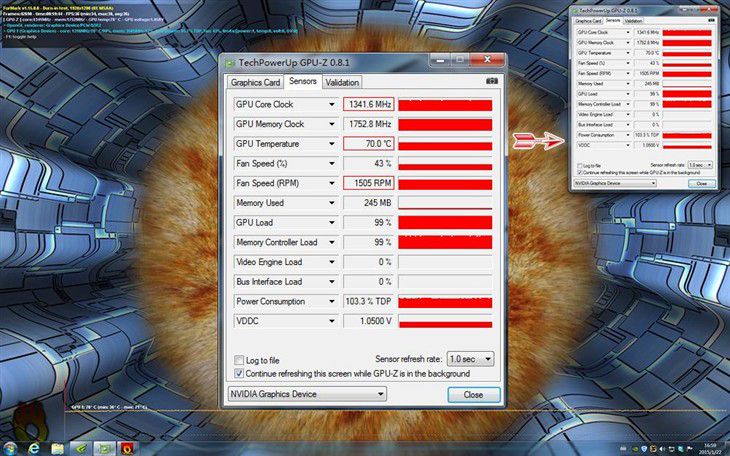Open the Windows Start menu orb

(10, 449)
